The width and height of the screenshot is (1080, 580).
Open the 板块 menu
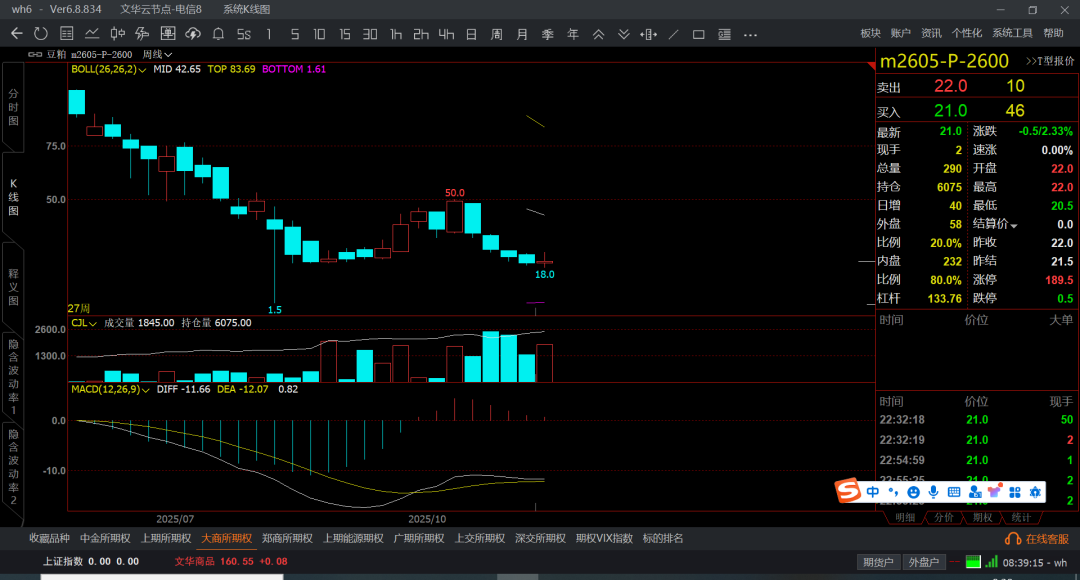click(x=871, y=33)
